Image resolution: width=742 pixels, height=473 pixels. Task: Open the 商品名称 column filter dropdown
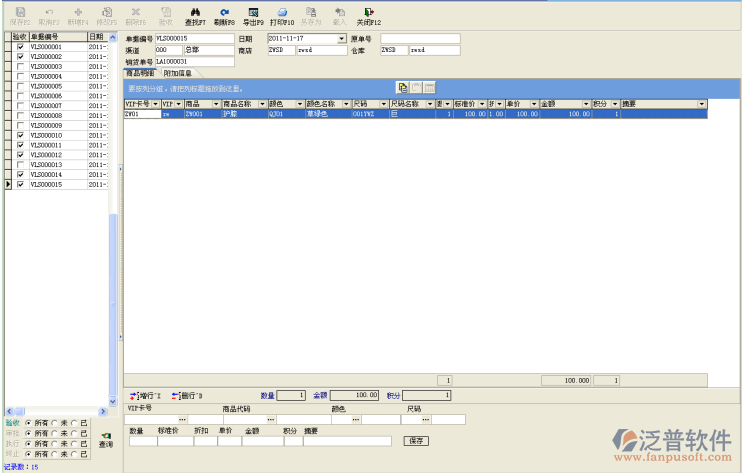coord(262,104)
